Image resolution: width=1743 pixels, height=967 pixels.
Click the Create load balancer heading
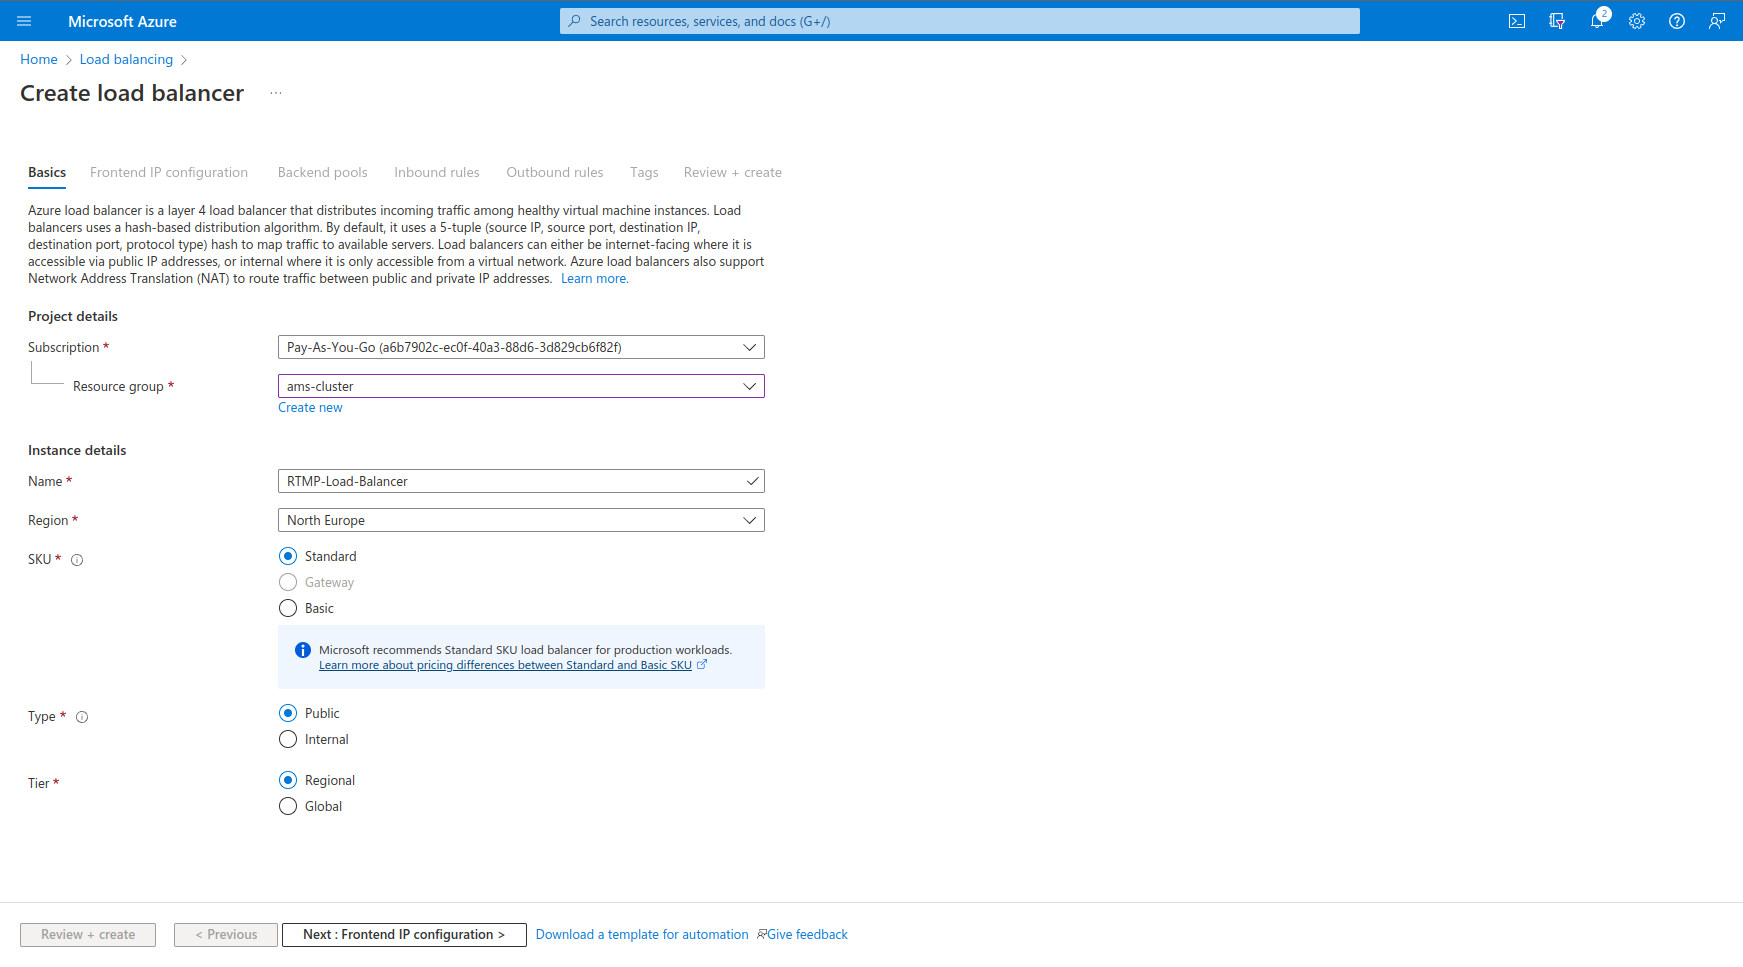pyautogui.click(x=132, y=93)
